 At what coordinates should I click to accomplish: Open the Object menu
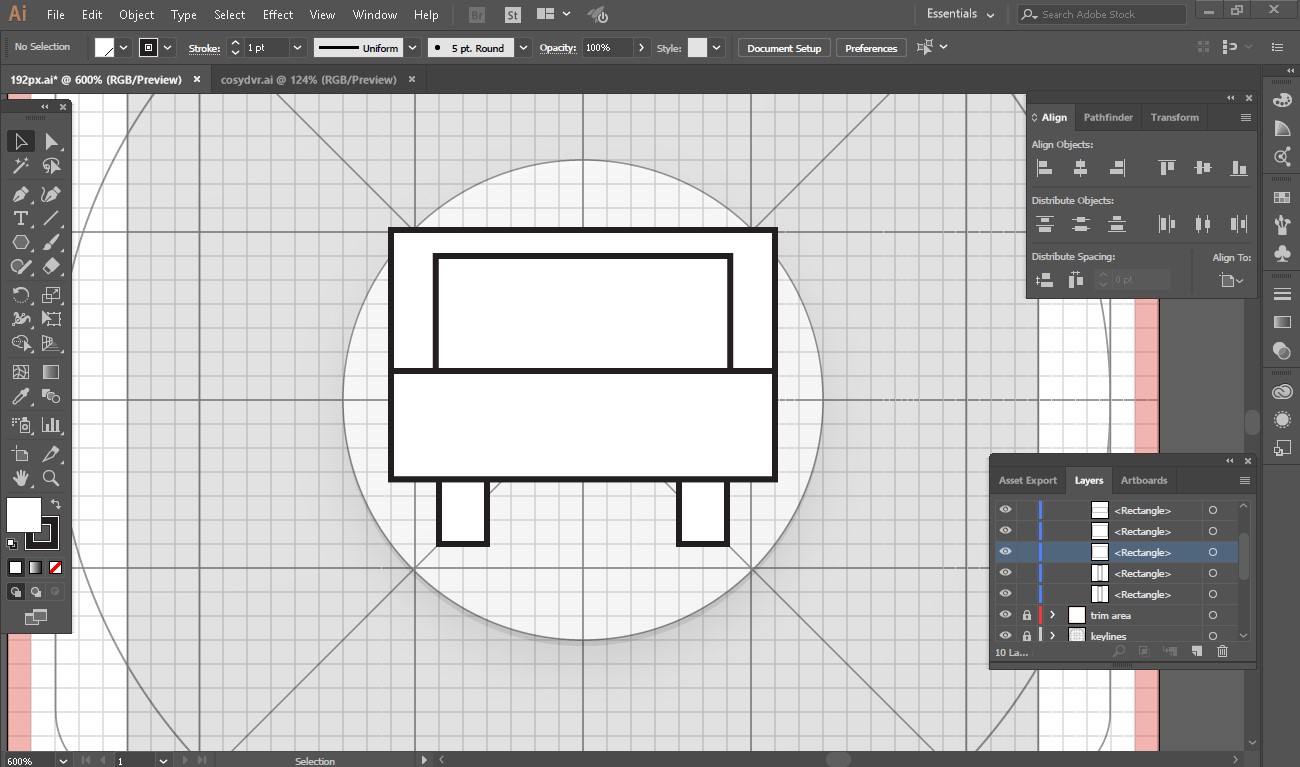point(136,15)
